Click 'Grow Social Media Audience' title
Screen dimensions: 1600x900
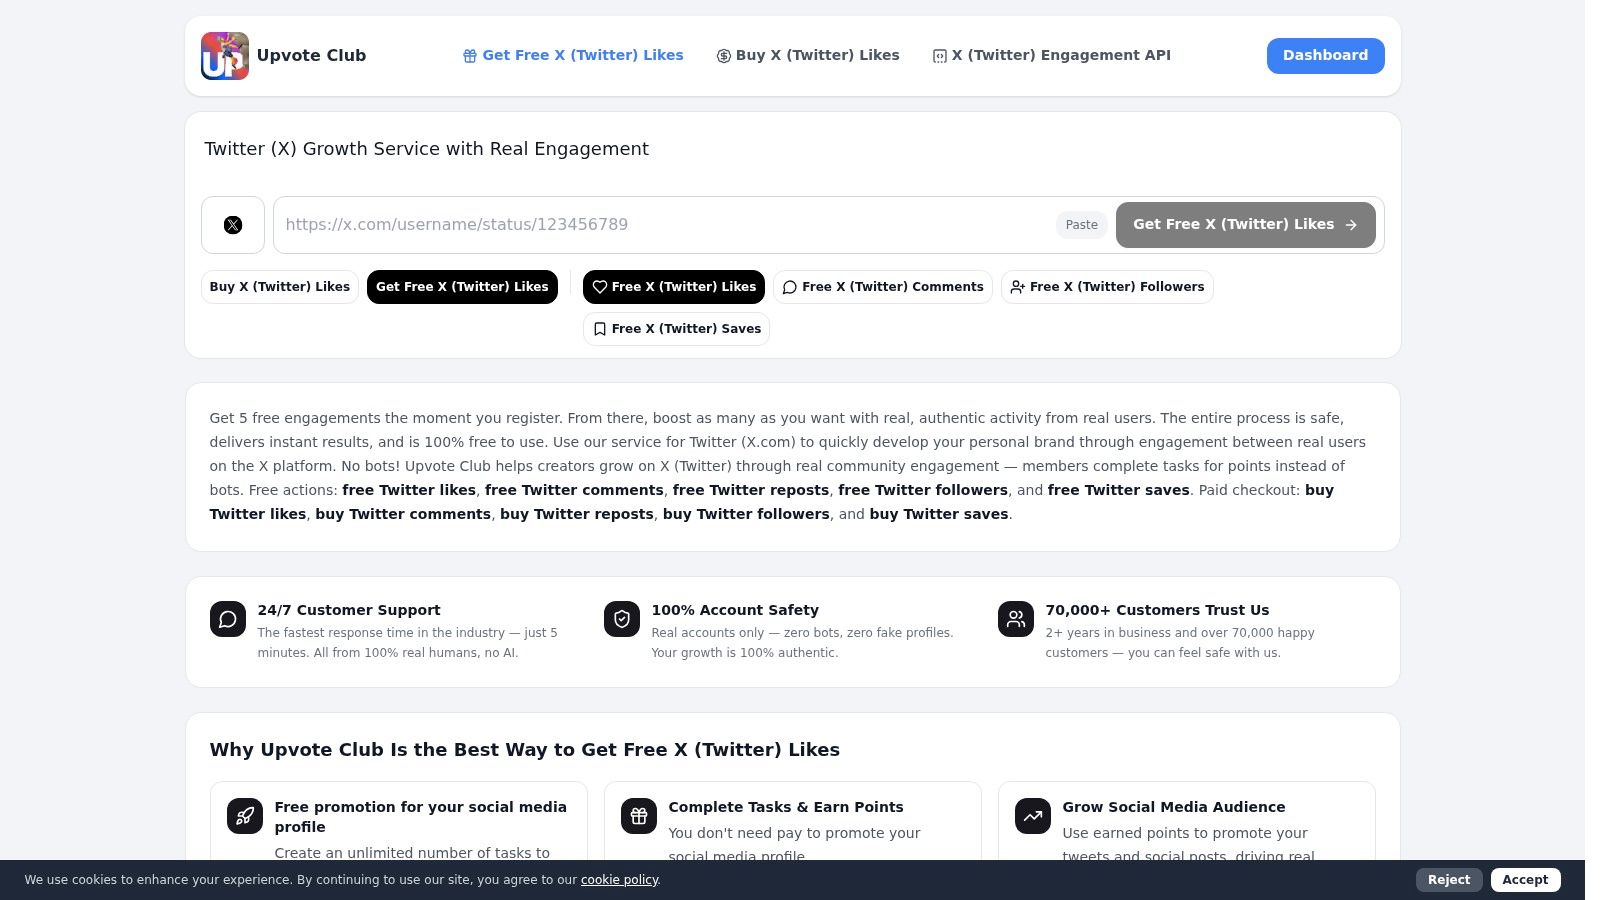coord(1174,807)
